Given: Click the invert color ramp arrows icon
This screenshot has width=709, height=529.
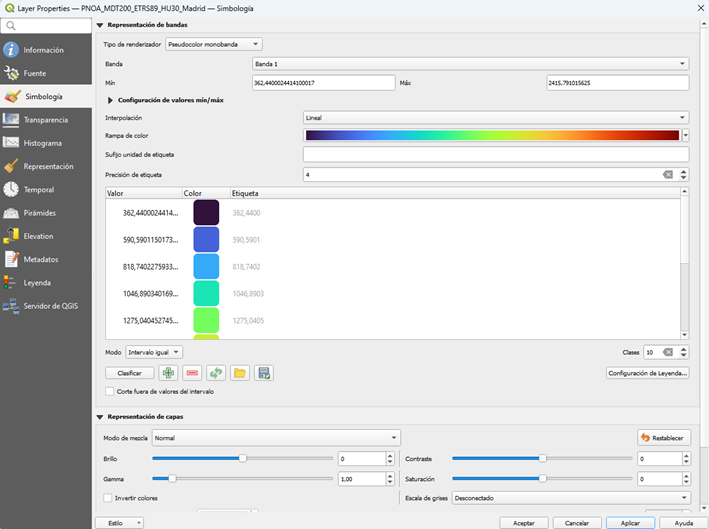Looking at the screenshot, I should (x=216, y=373).
